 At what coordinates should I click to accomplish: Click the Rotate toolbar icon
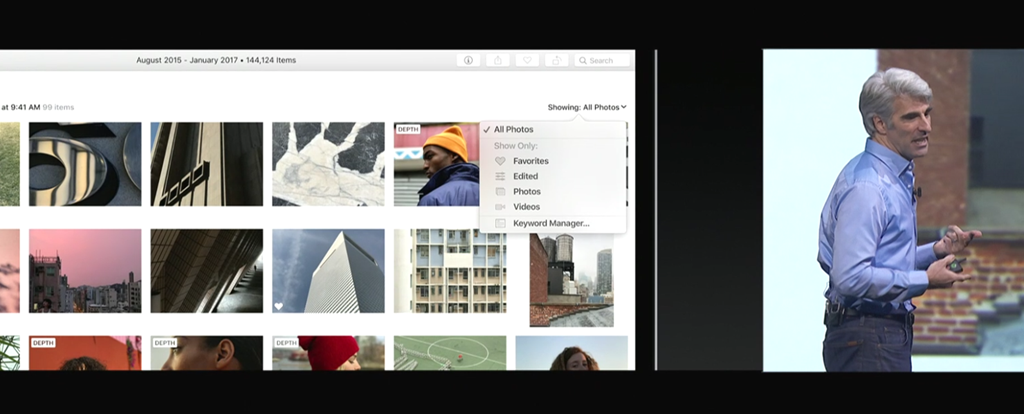pos(557,60)
